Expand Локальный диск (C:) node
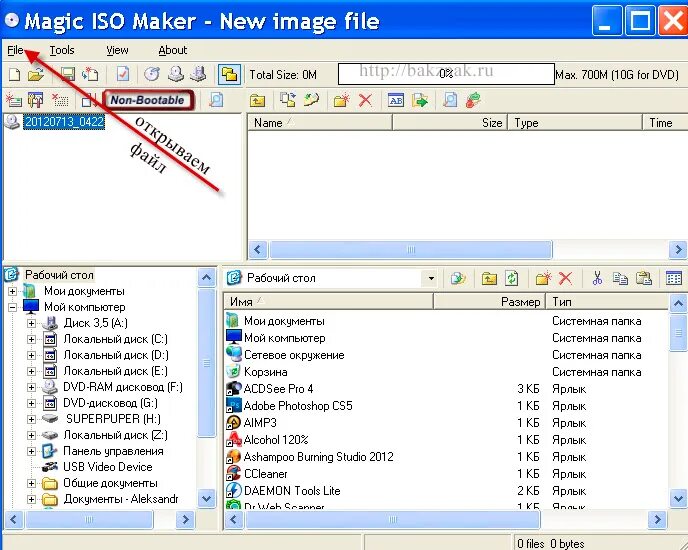Viewport: 688px width, 550px height. coord(31,339)
